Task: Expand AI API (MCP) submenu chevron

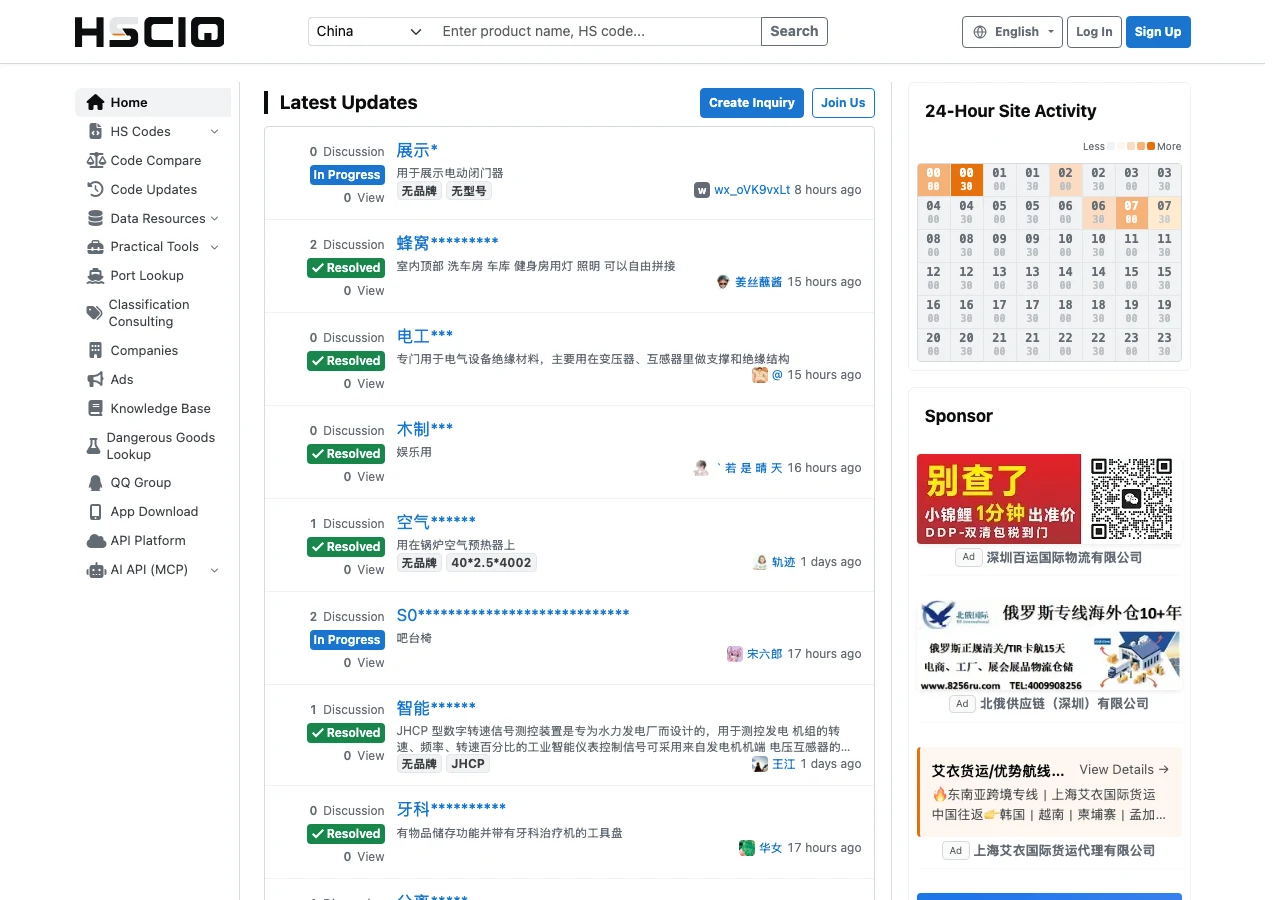Action: 214,570
